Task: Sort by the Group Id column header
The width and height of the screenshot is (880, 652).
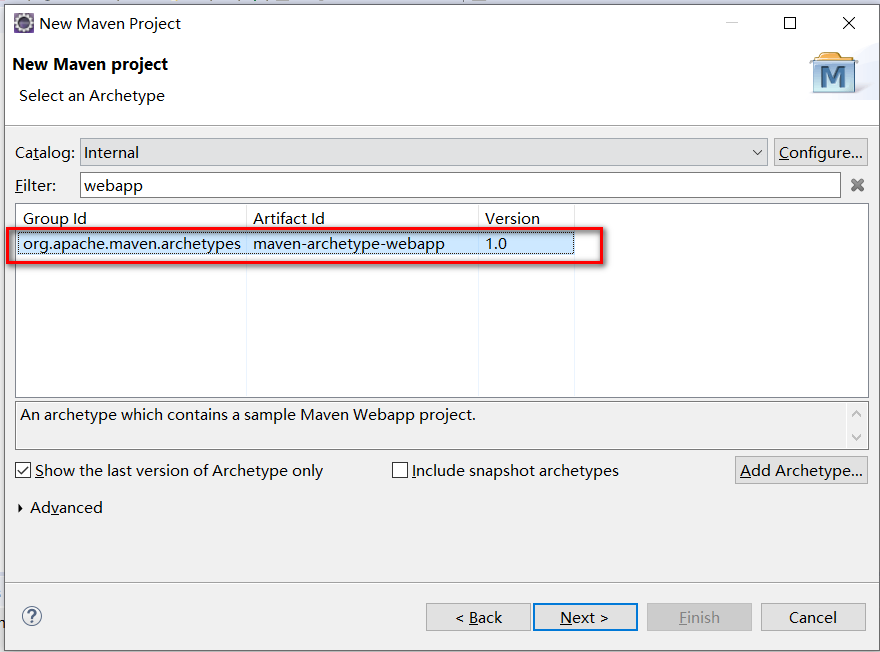Action: point(131,218)
